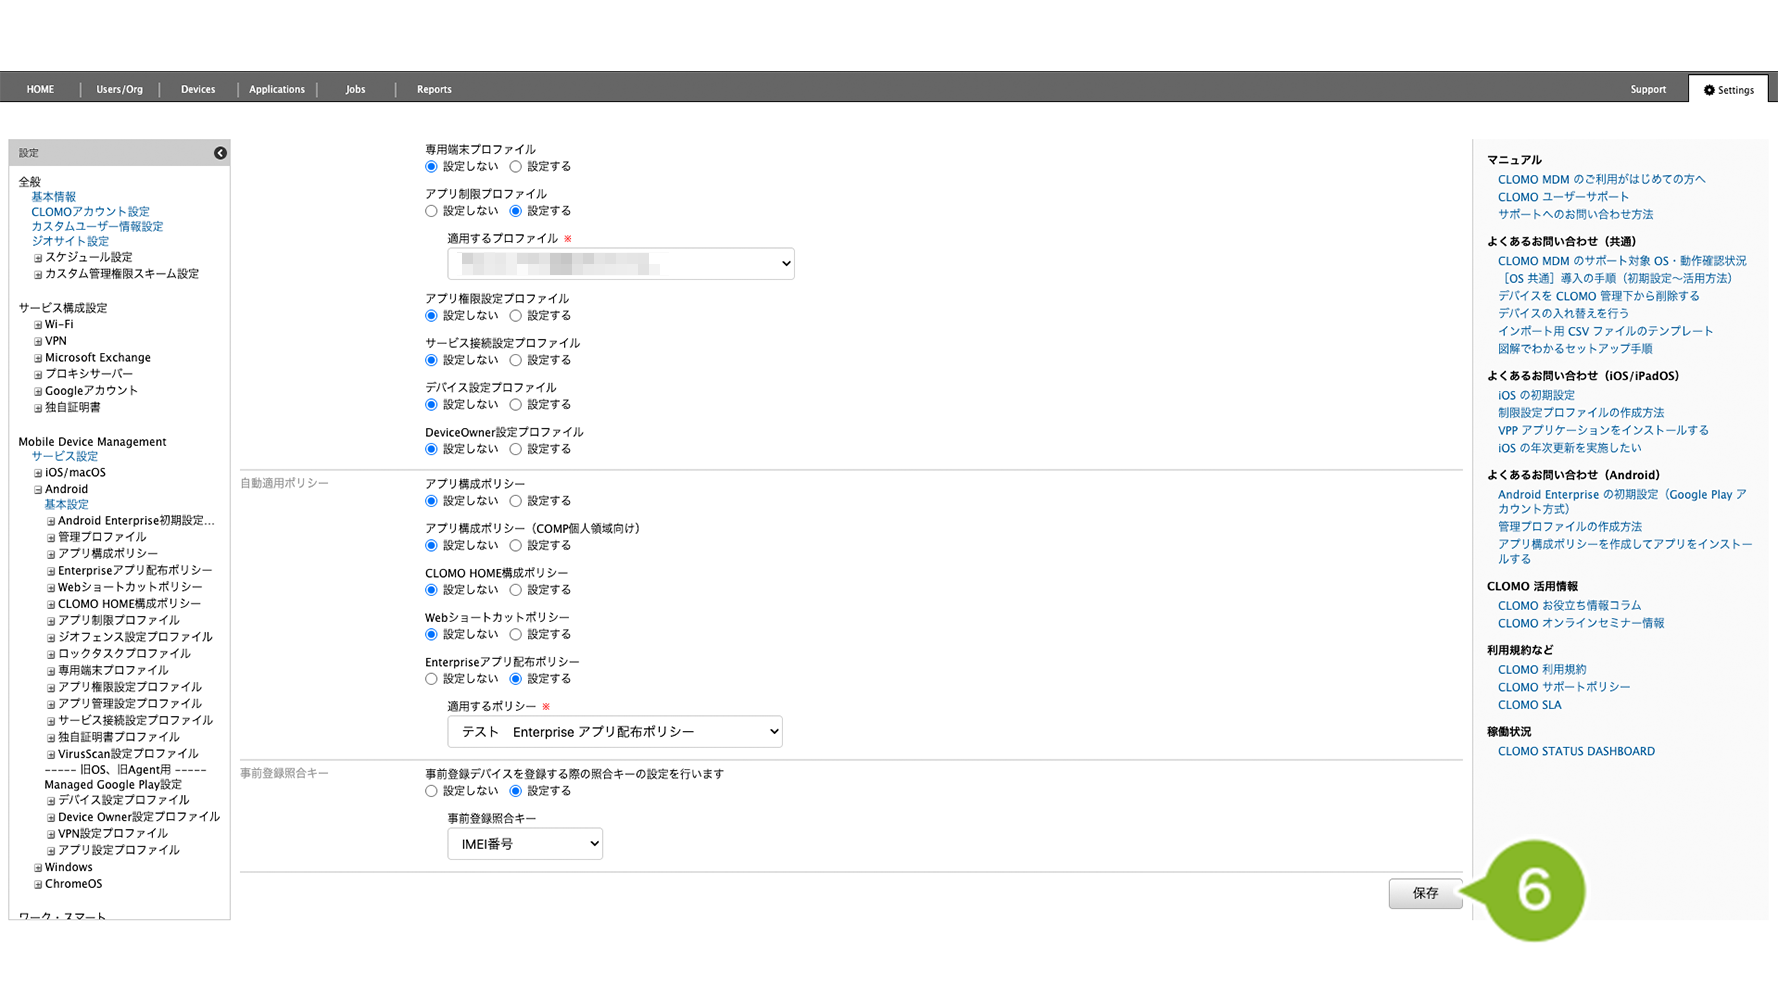Expand the VPN tree plus icon
1778x1000 pixels.
click(38, 342)
